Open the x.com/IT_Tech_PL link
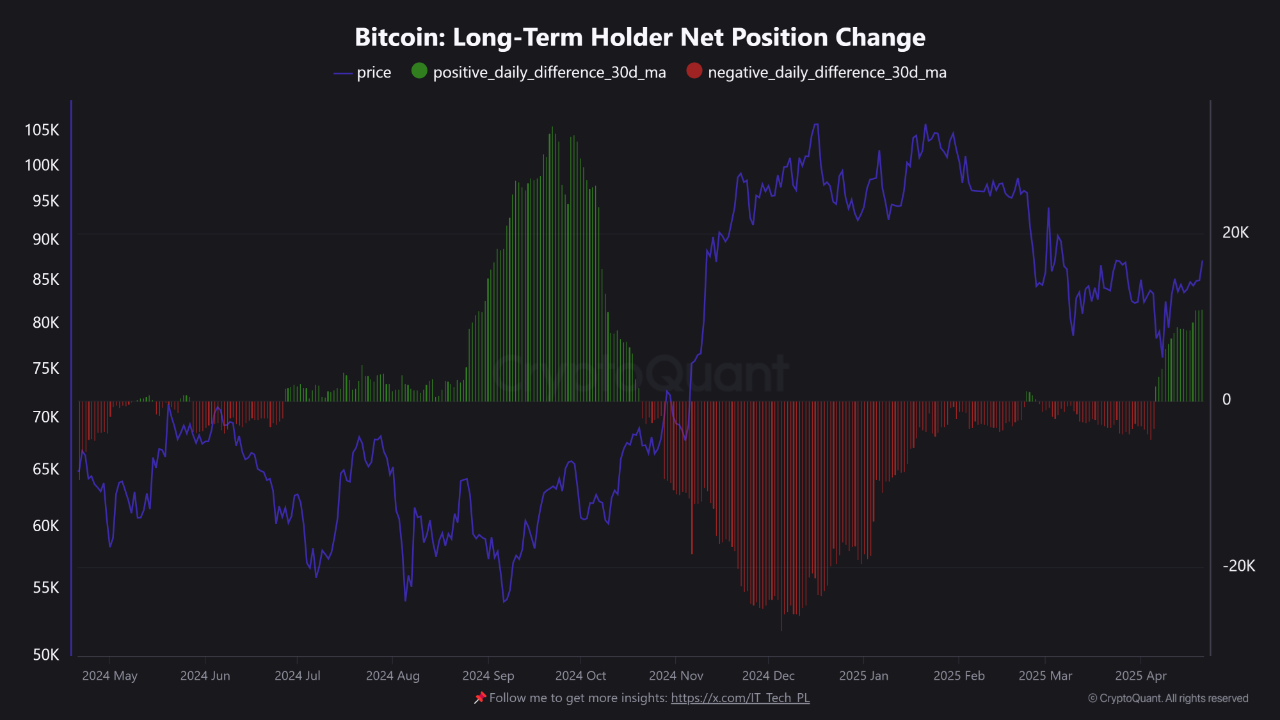The height and width of the screenshot is (720, 1280). pos(740,698)
